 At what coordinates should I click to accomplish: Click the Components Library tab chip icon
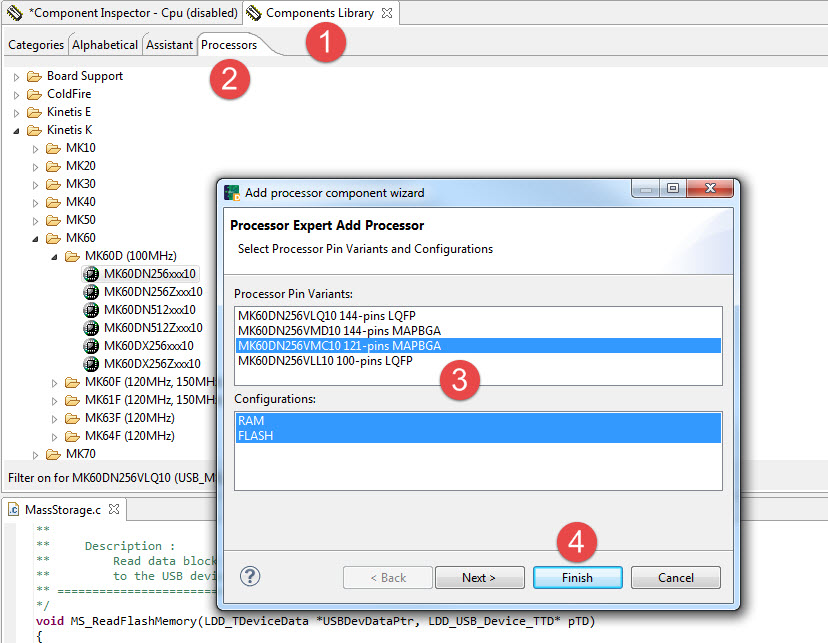(254, 13)
